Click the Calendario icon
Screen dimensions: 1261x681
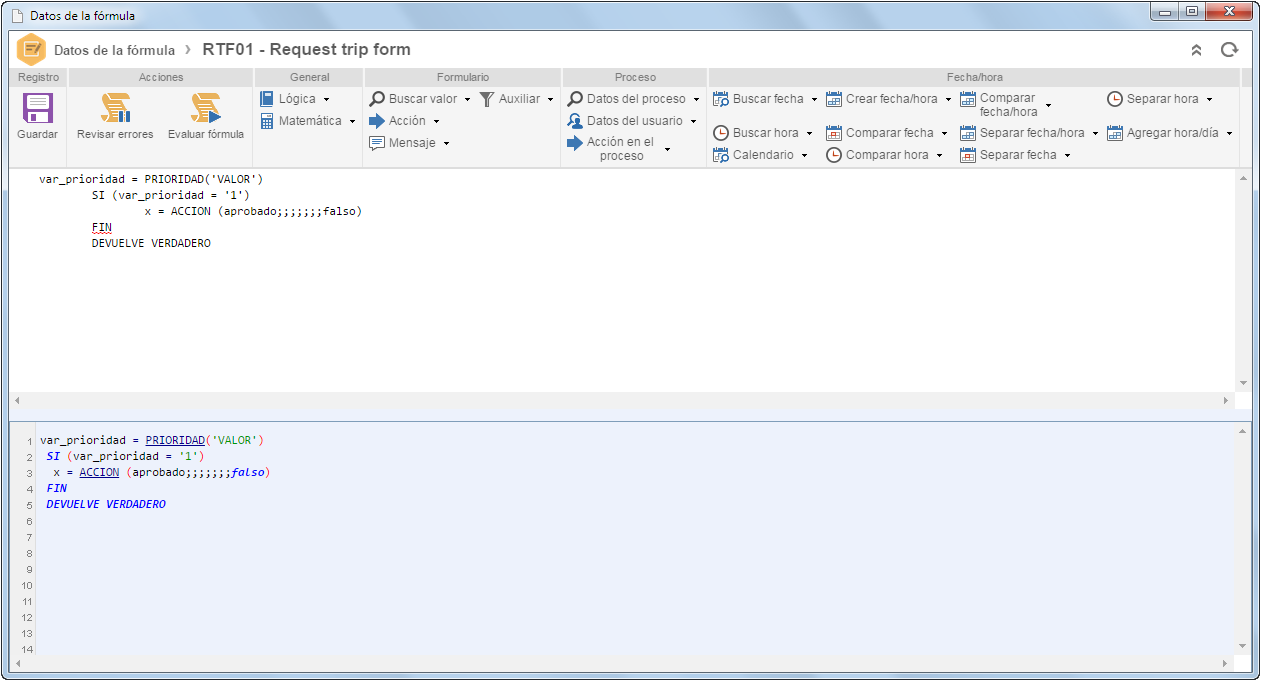click(721, 155)
